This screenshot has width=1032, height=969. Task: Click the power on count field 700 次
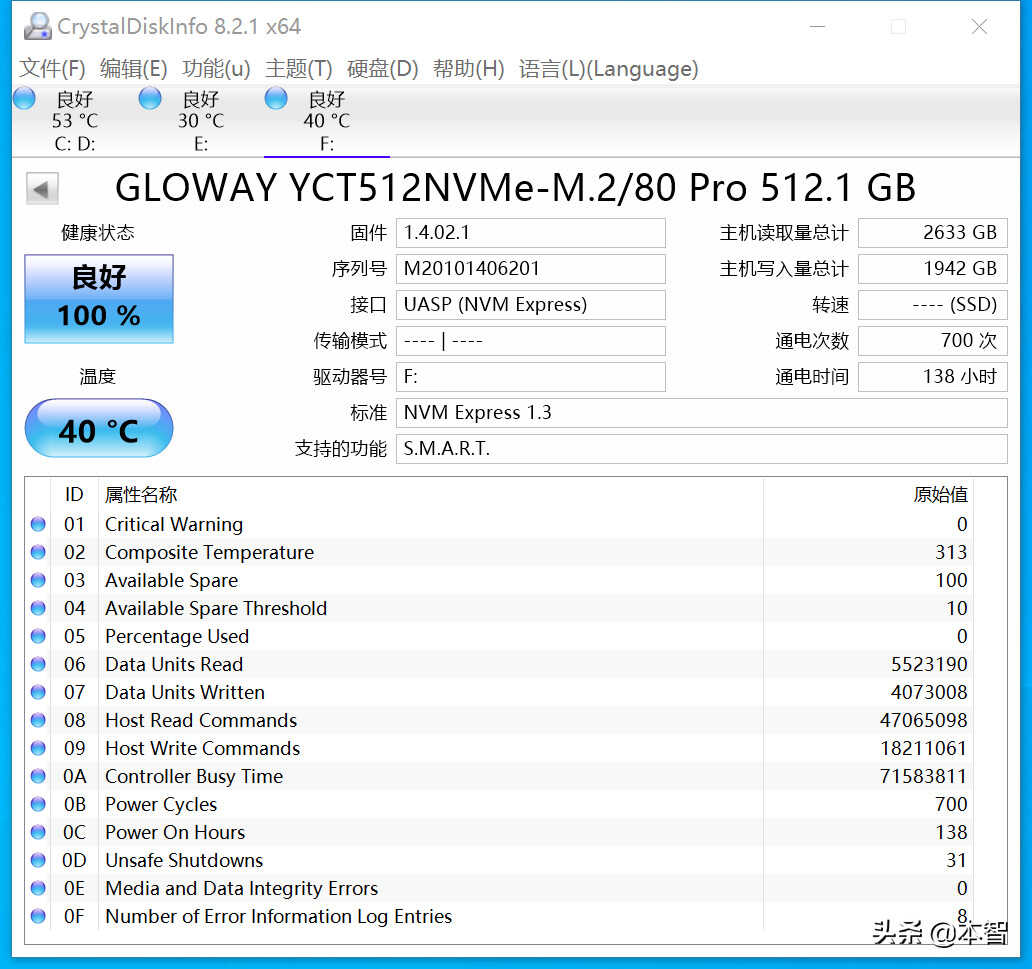pos(933,341)
